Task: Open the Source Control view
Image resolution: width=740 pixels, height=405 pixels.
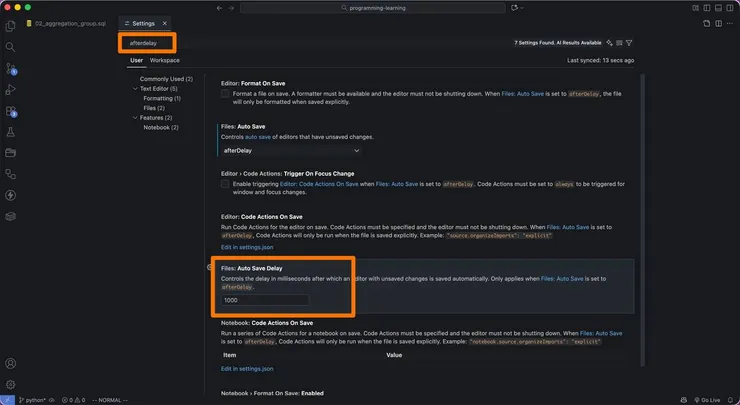Action: 10,68
